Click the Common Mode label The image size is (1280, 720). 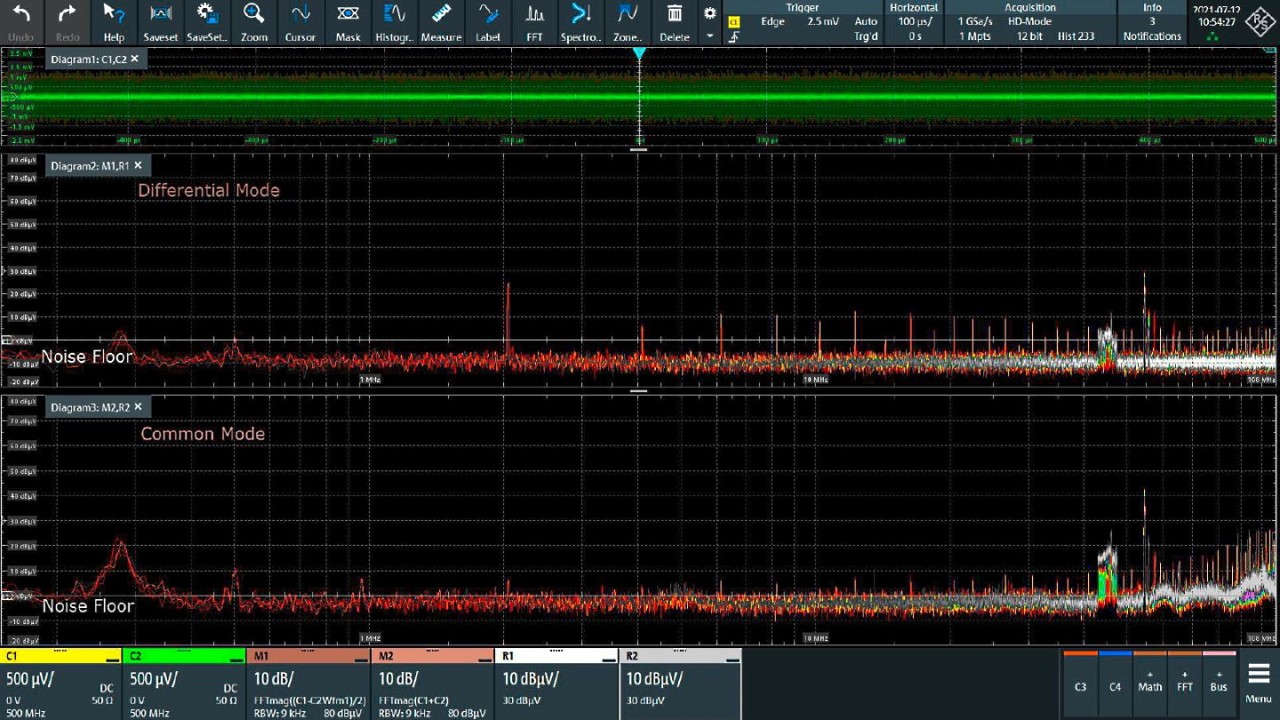coord(202,433)
